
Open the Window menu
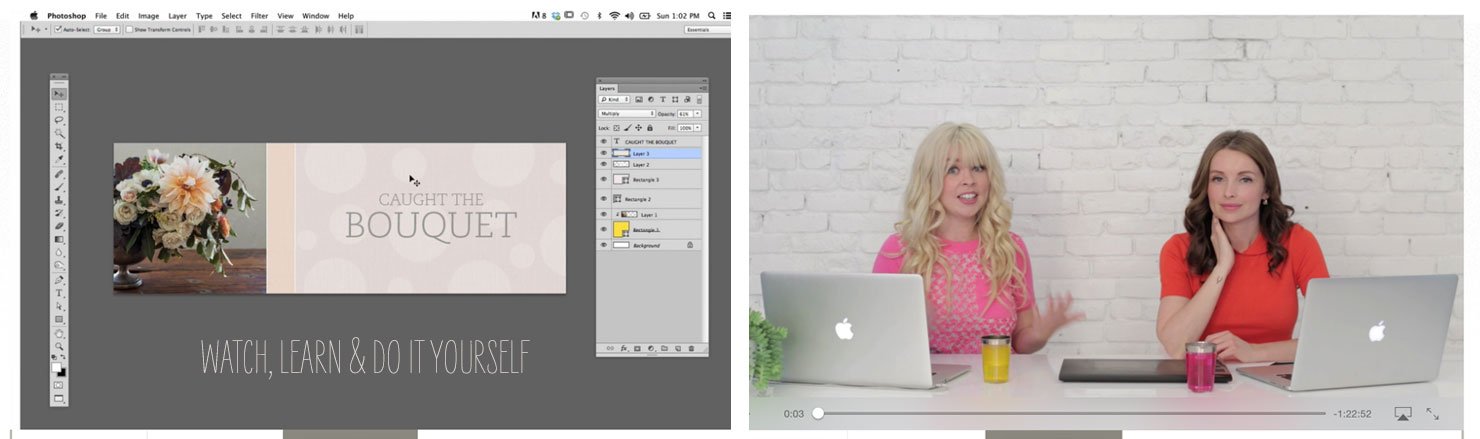pos(315,16)
